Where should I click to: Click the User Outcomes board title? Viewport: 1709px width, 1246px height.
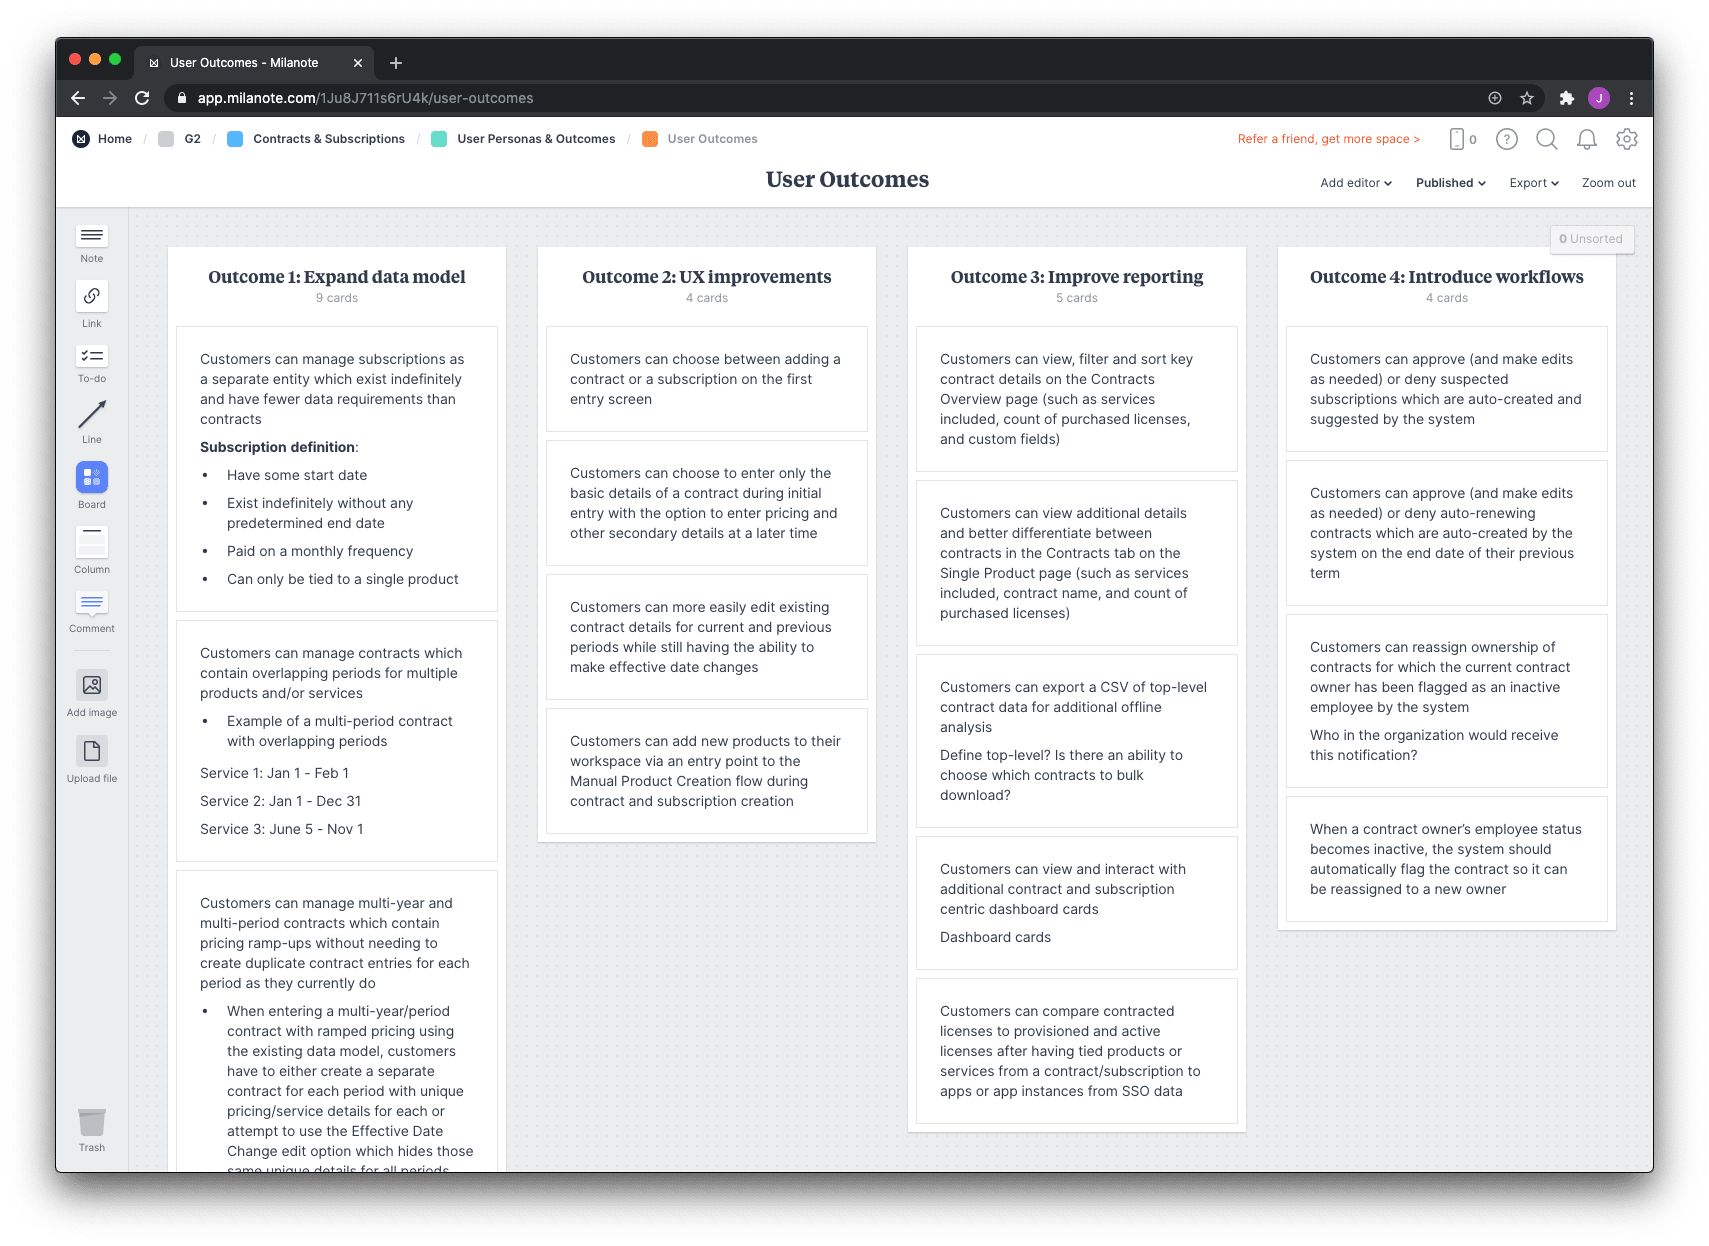[847, 180]
